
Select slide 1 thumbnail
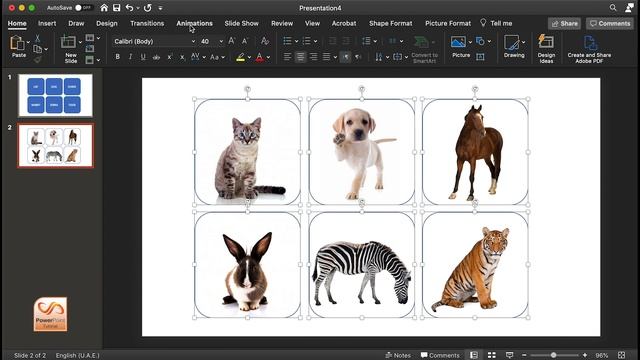pyautogui.click(x=56, y=96)
